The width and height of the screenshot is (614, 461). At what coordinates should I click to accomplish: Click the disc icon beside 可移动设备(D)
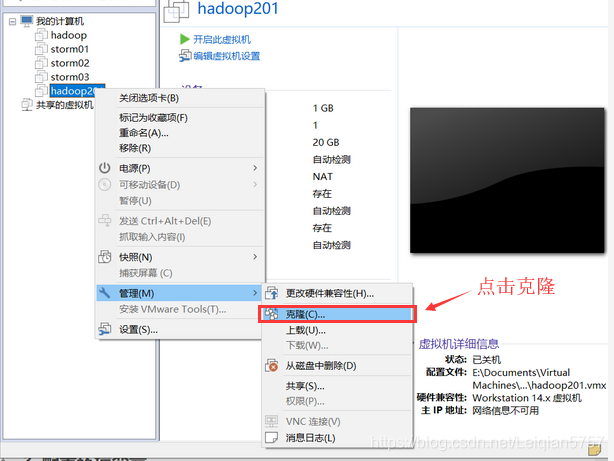[105, 184]
